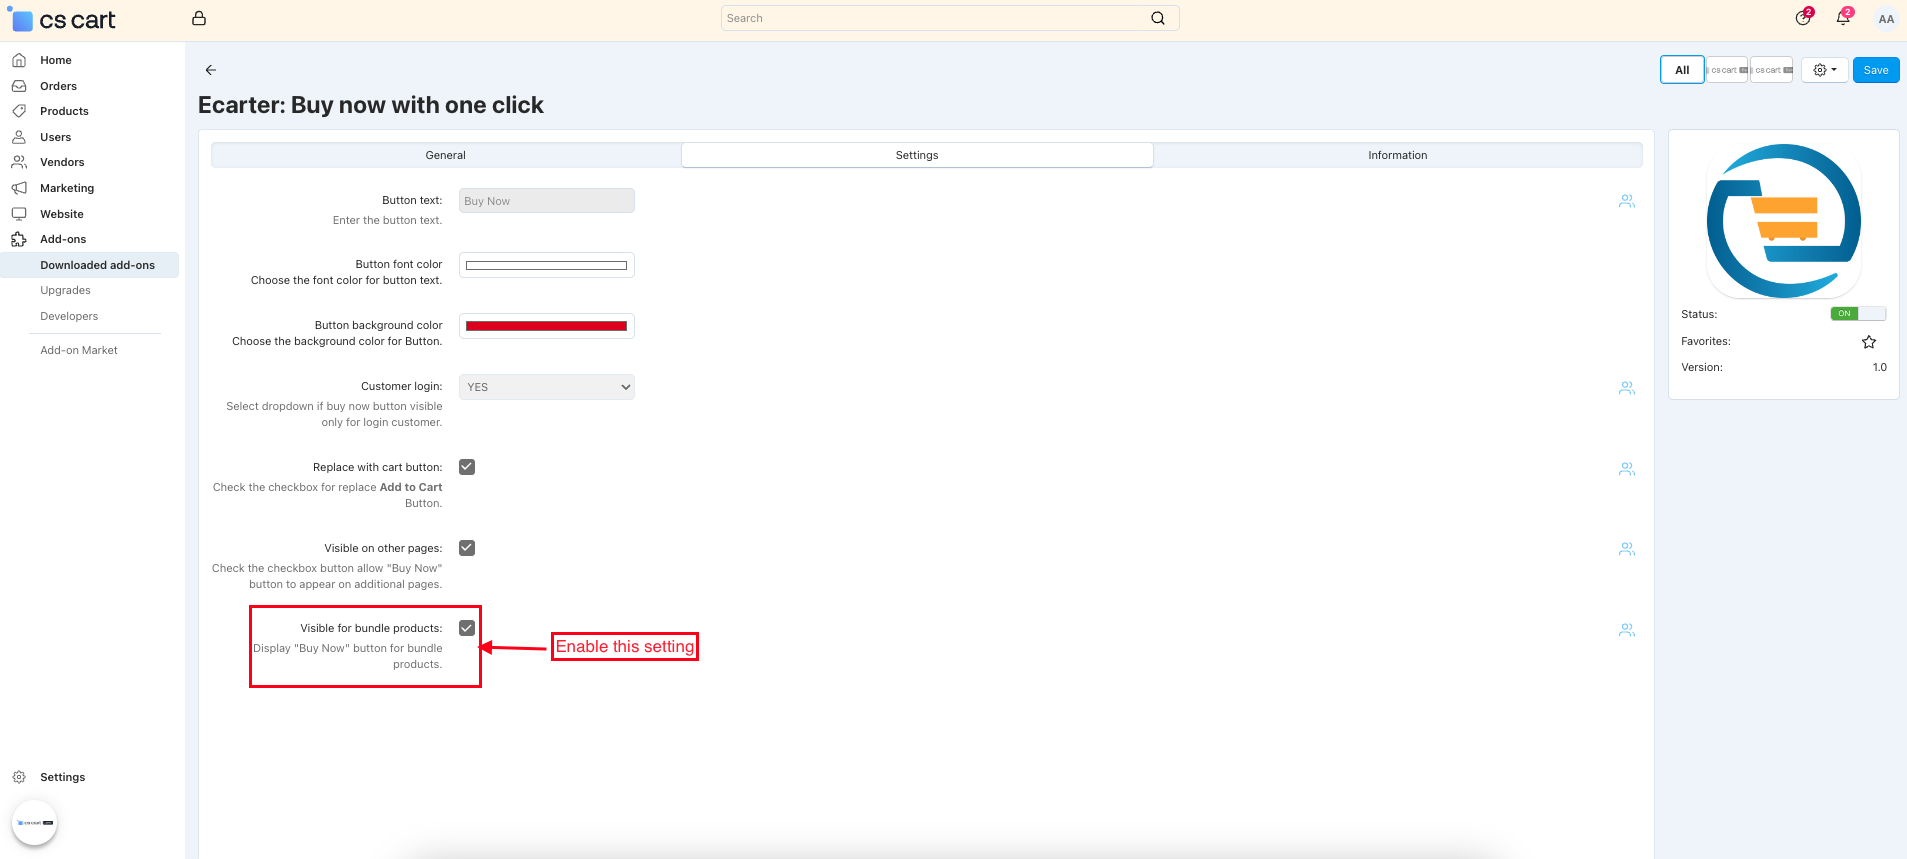Screen dimensions: 1907x859
Task: Expand the gear settings dropdown
Action: click(x=1824, y=70)
